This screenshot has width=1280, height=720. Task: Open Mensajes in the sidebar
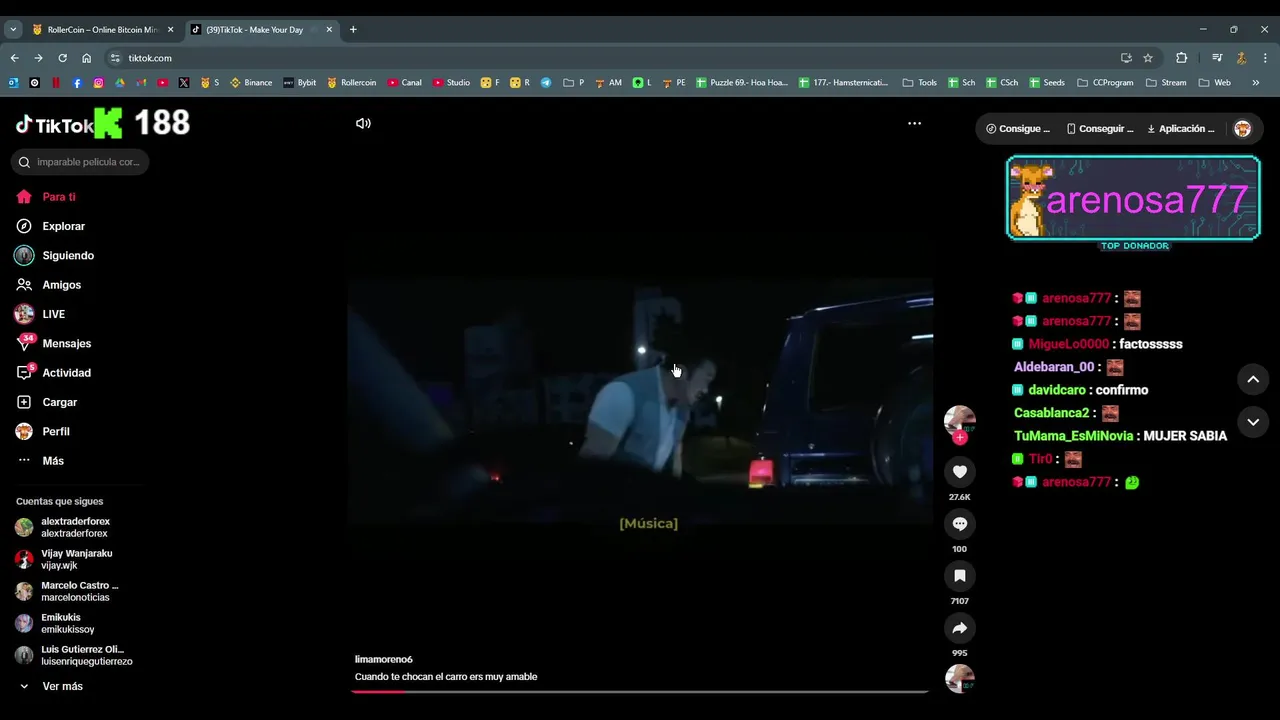53,343
